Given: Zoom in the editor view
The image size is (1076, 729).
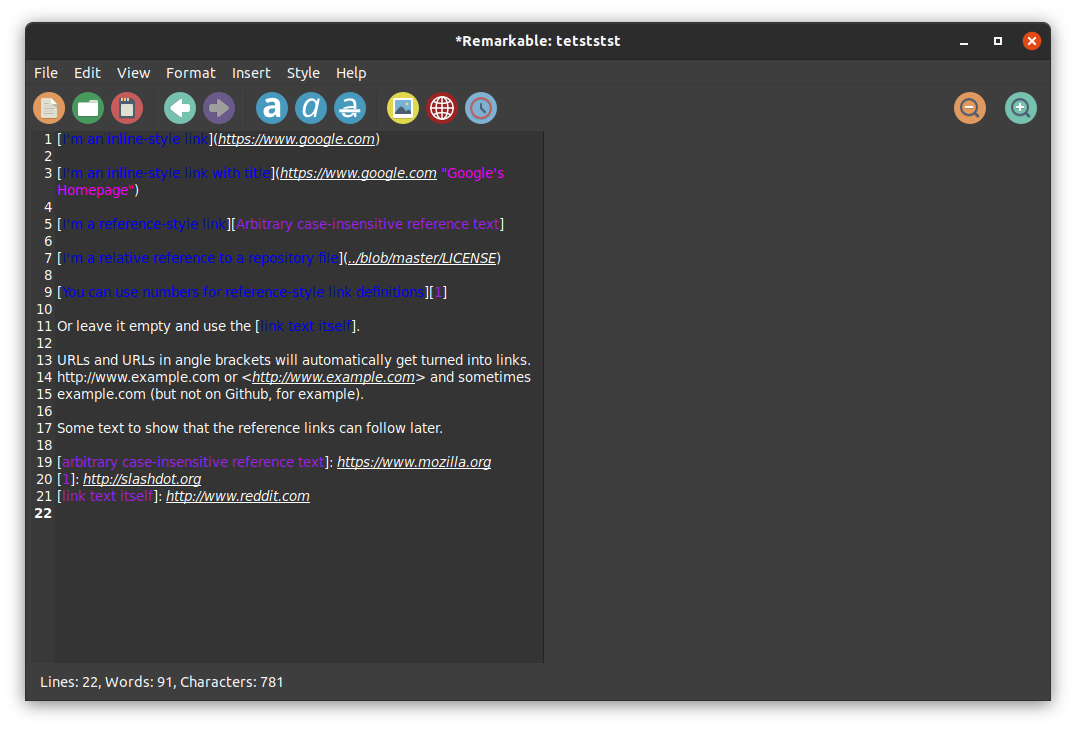Looking at the screenshot, I should 1021,108.
